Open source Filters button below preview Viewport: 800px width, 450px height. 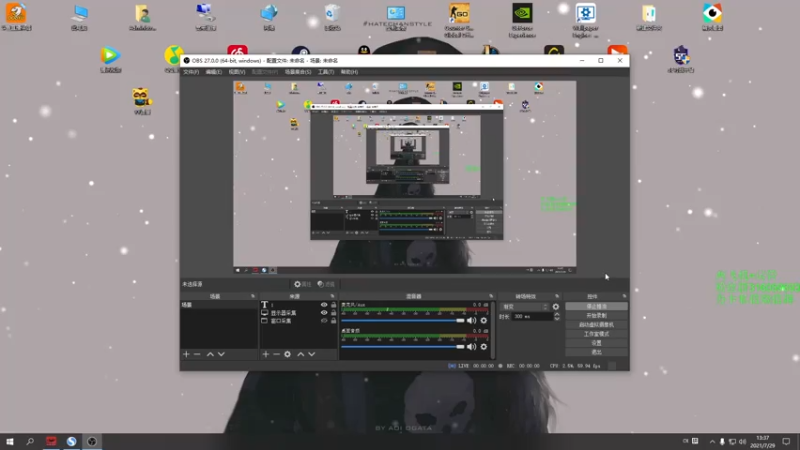(326, 284)
